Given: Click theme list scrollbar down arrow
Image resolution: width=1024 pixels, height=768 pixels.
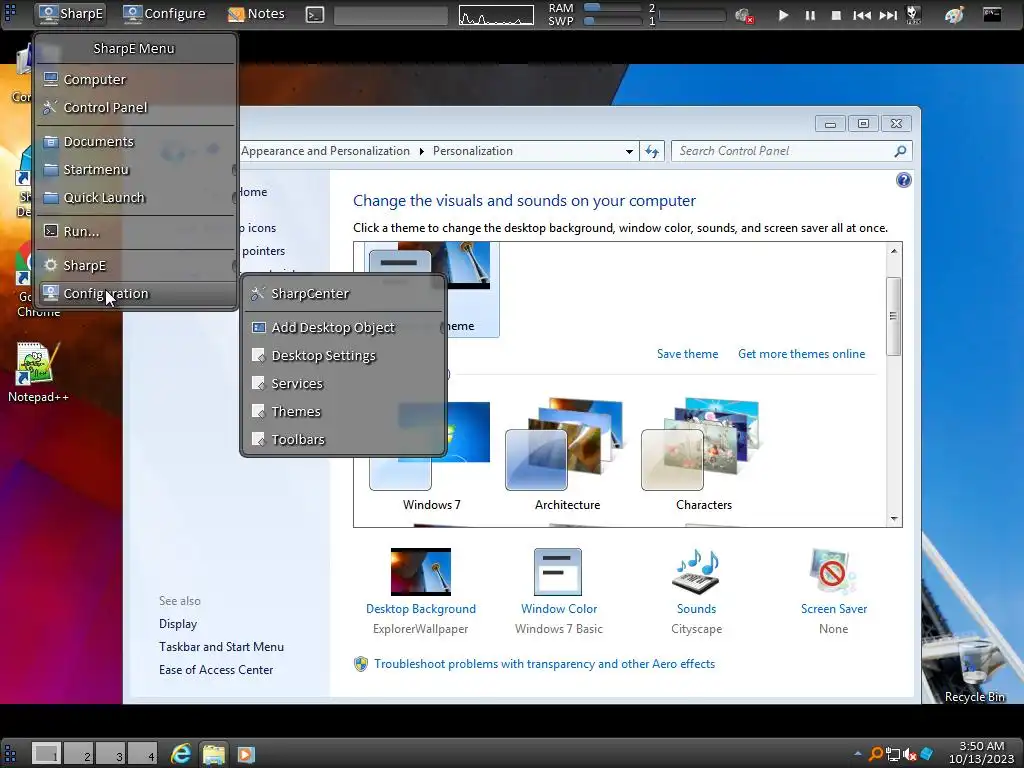Looking at the screenshot, I should [894, 519].
